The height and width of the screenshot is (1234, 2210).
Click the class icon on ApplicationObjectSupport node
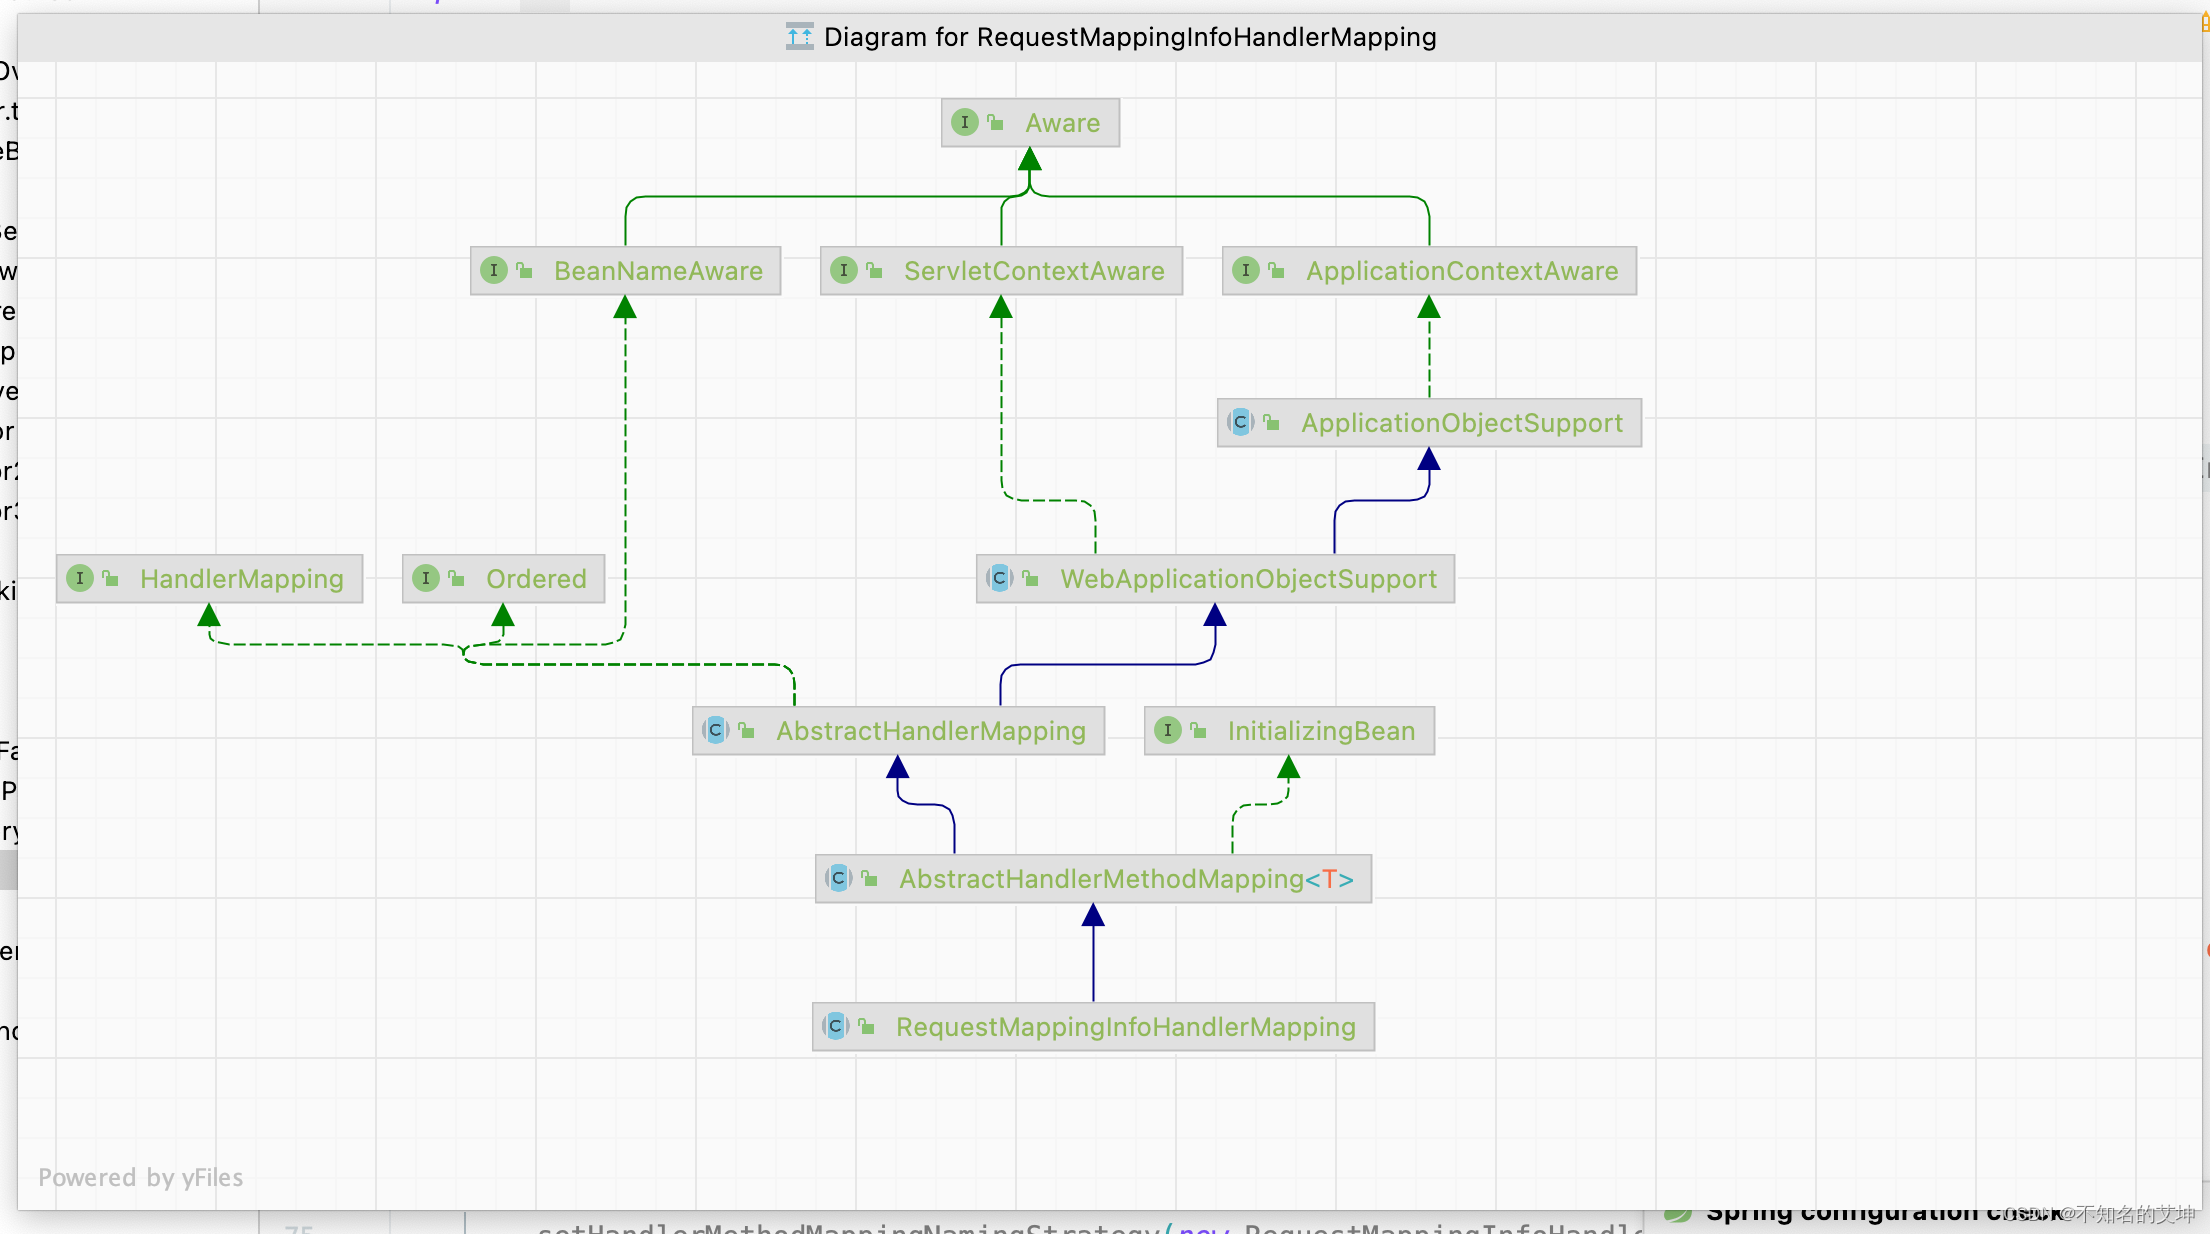(x=1240, y=423)
